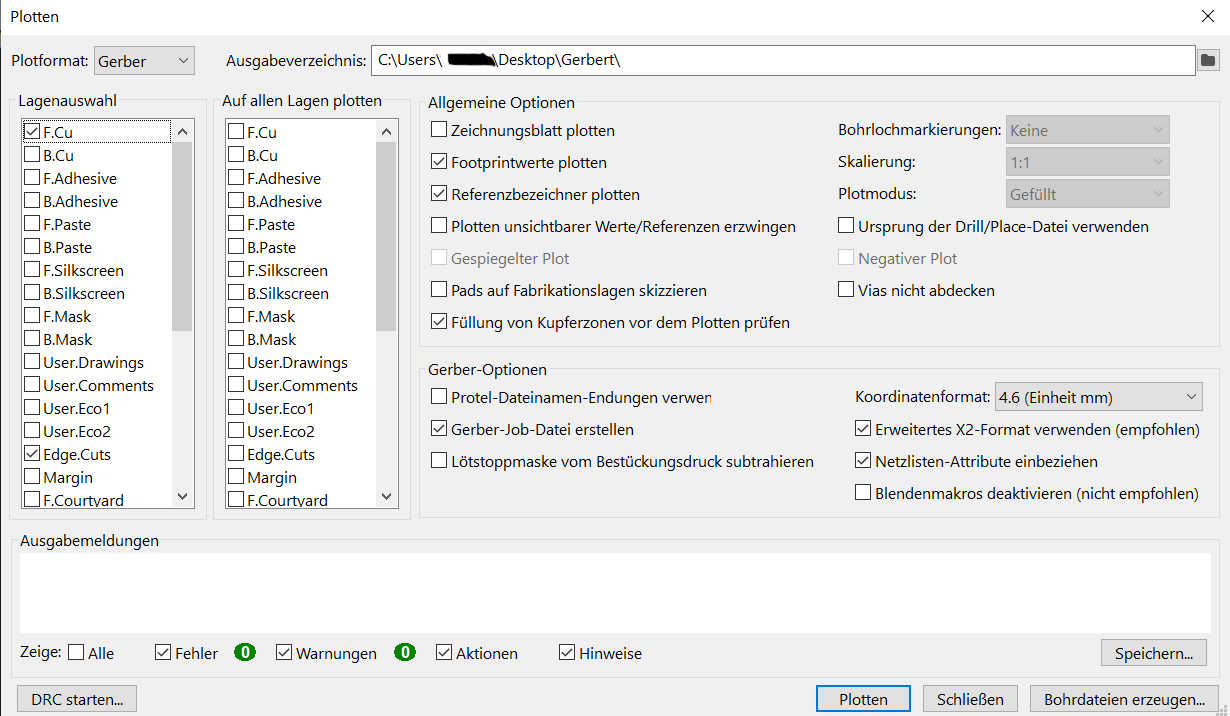The height and width of the screenshot is (716, 1230).
Task: Enable the B.Cu layer in Lagenauswahl
Action: click(x=32, y=155)
